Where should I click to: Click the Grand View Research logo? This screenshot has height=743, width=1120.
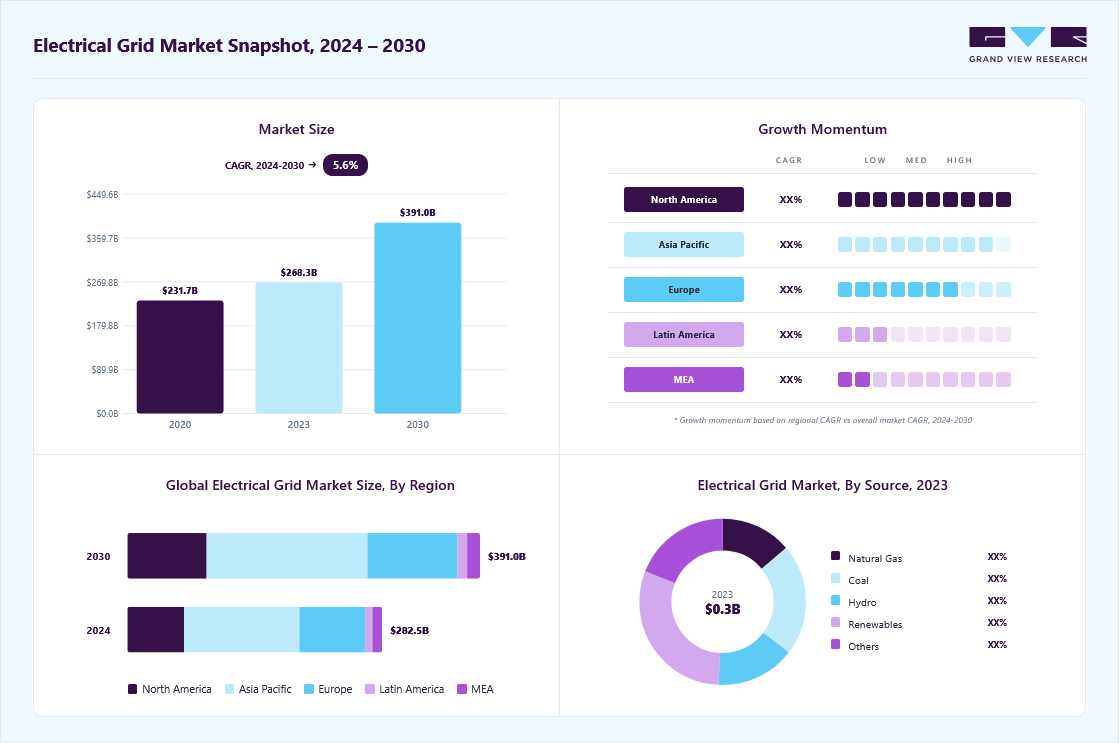[1028, 45]
